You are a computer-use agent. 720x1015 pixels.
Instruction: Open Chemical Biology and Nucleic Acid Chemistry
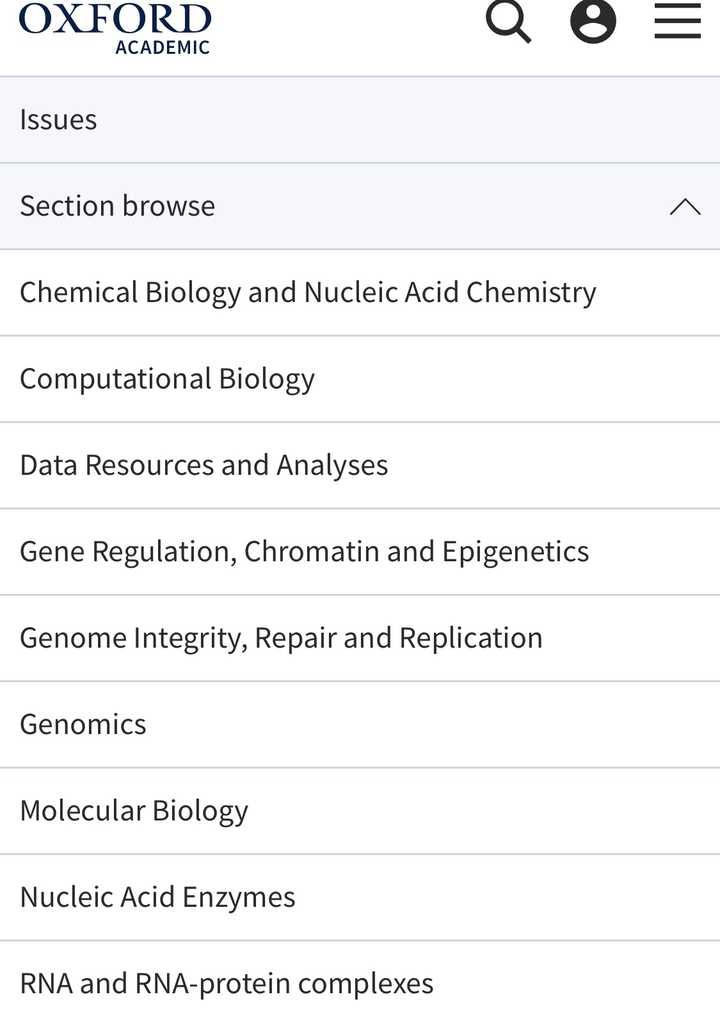tap(306, 292)
